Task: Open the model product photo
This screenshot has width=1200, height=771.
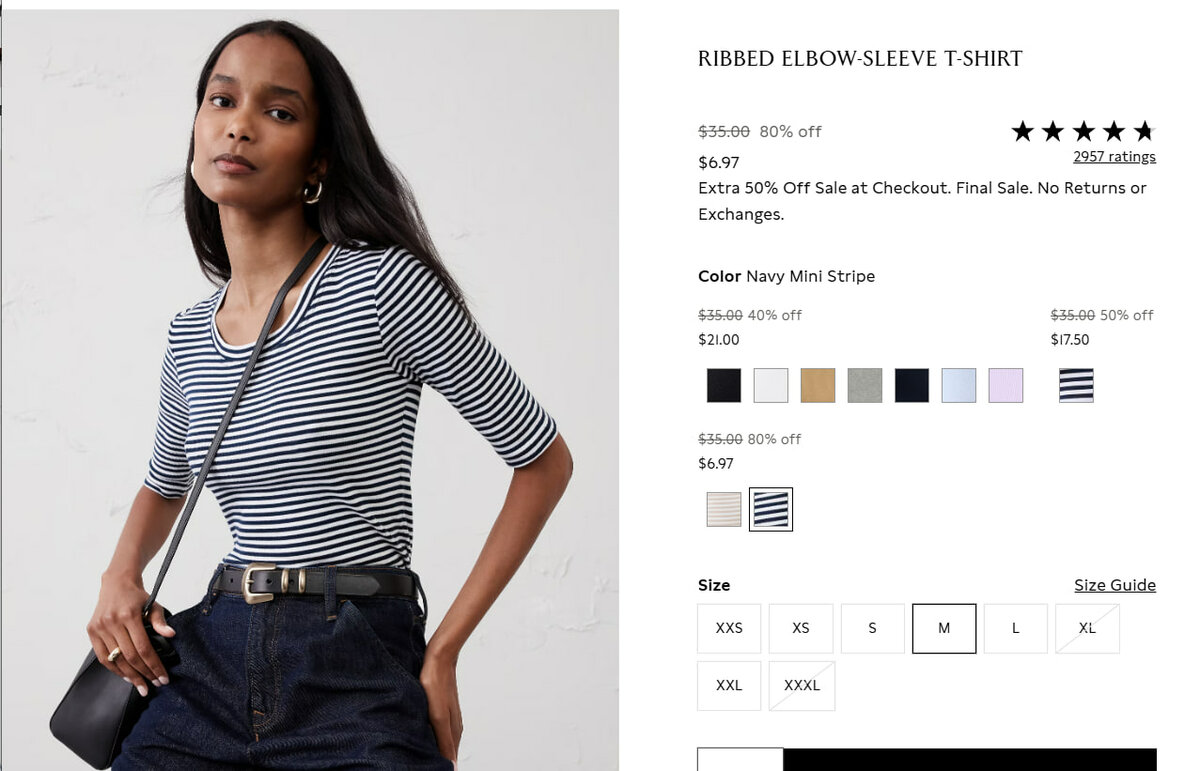Action: (311, 390)
